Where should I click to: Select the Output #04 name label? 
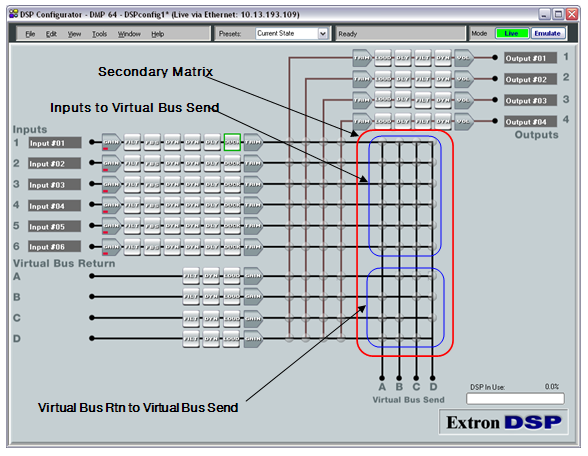coord(530,122)
